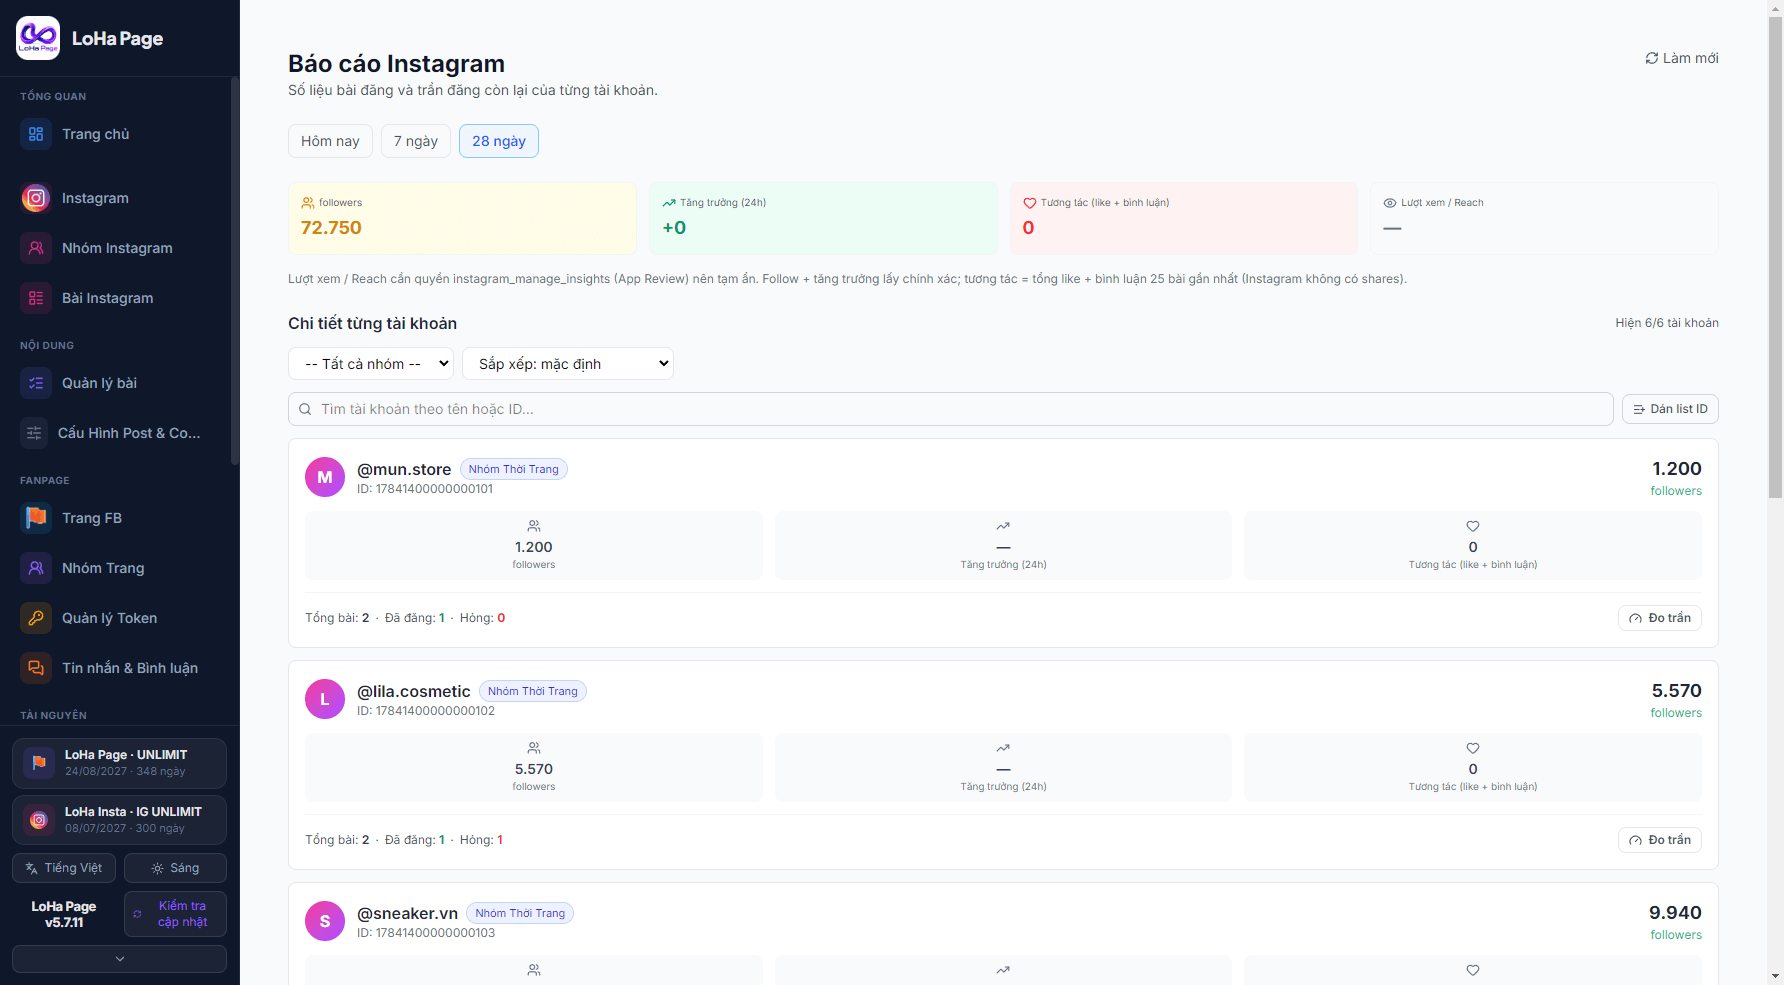Click the page vertical scrollbar thumb

(1775, 258)
